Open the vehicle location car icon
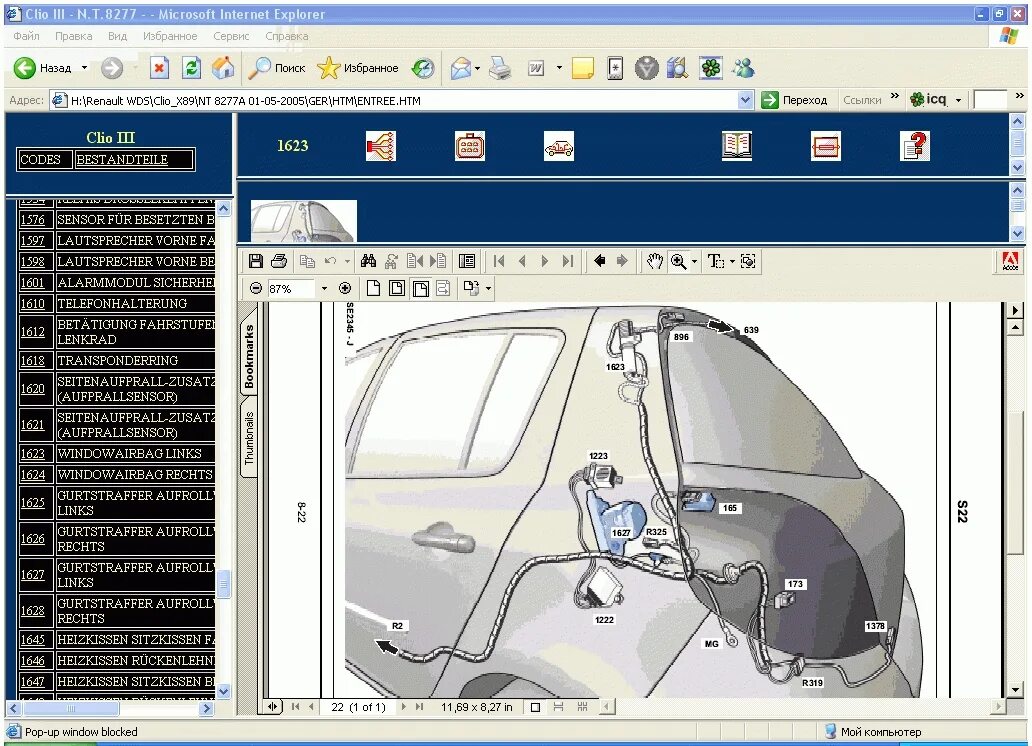 click(x=559, y=146)
